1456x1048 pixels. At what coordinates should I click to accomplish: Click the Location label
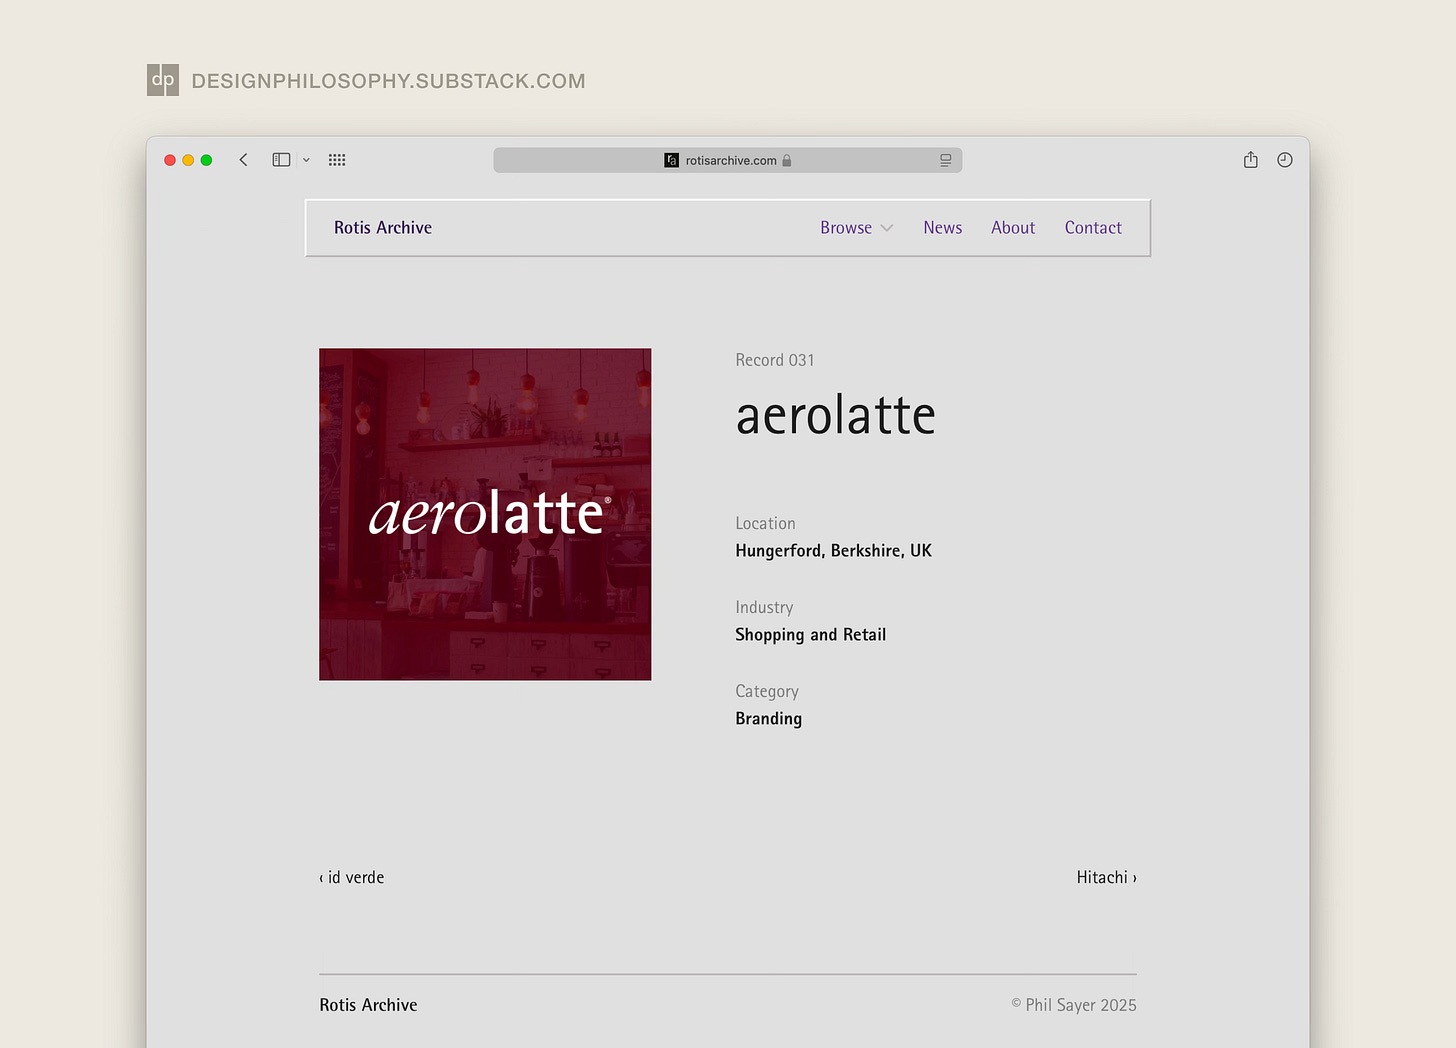[x=765, y=523]
